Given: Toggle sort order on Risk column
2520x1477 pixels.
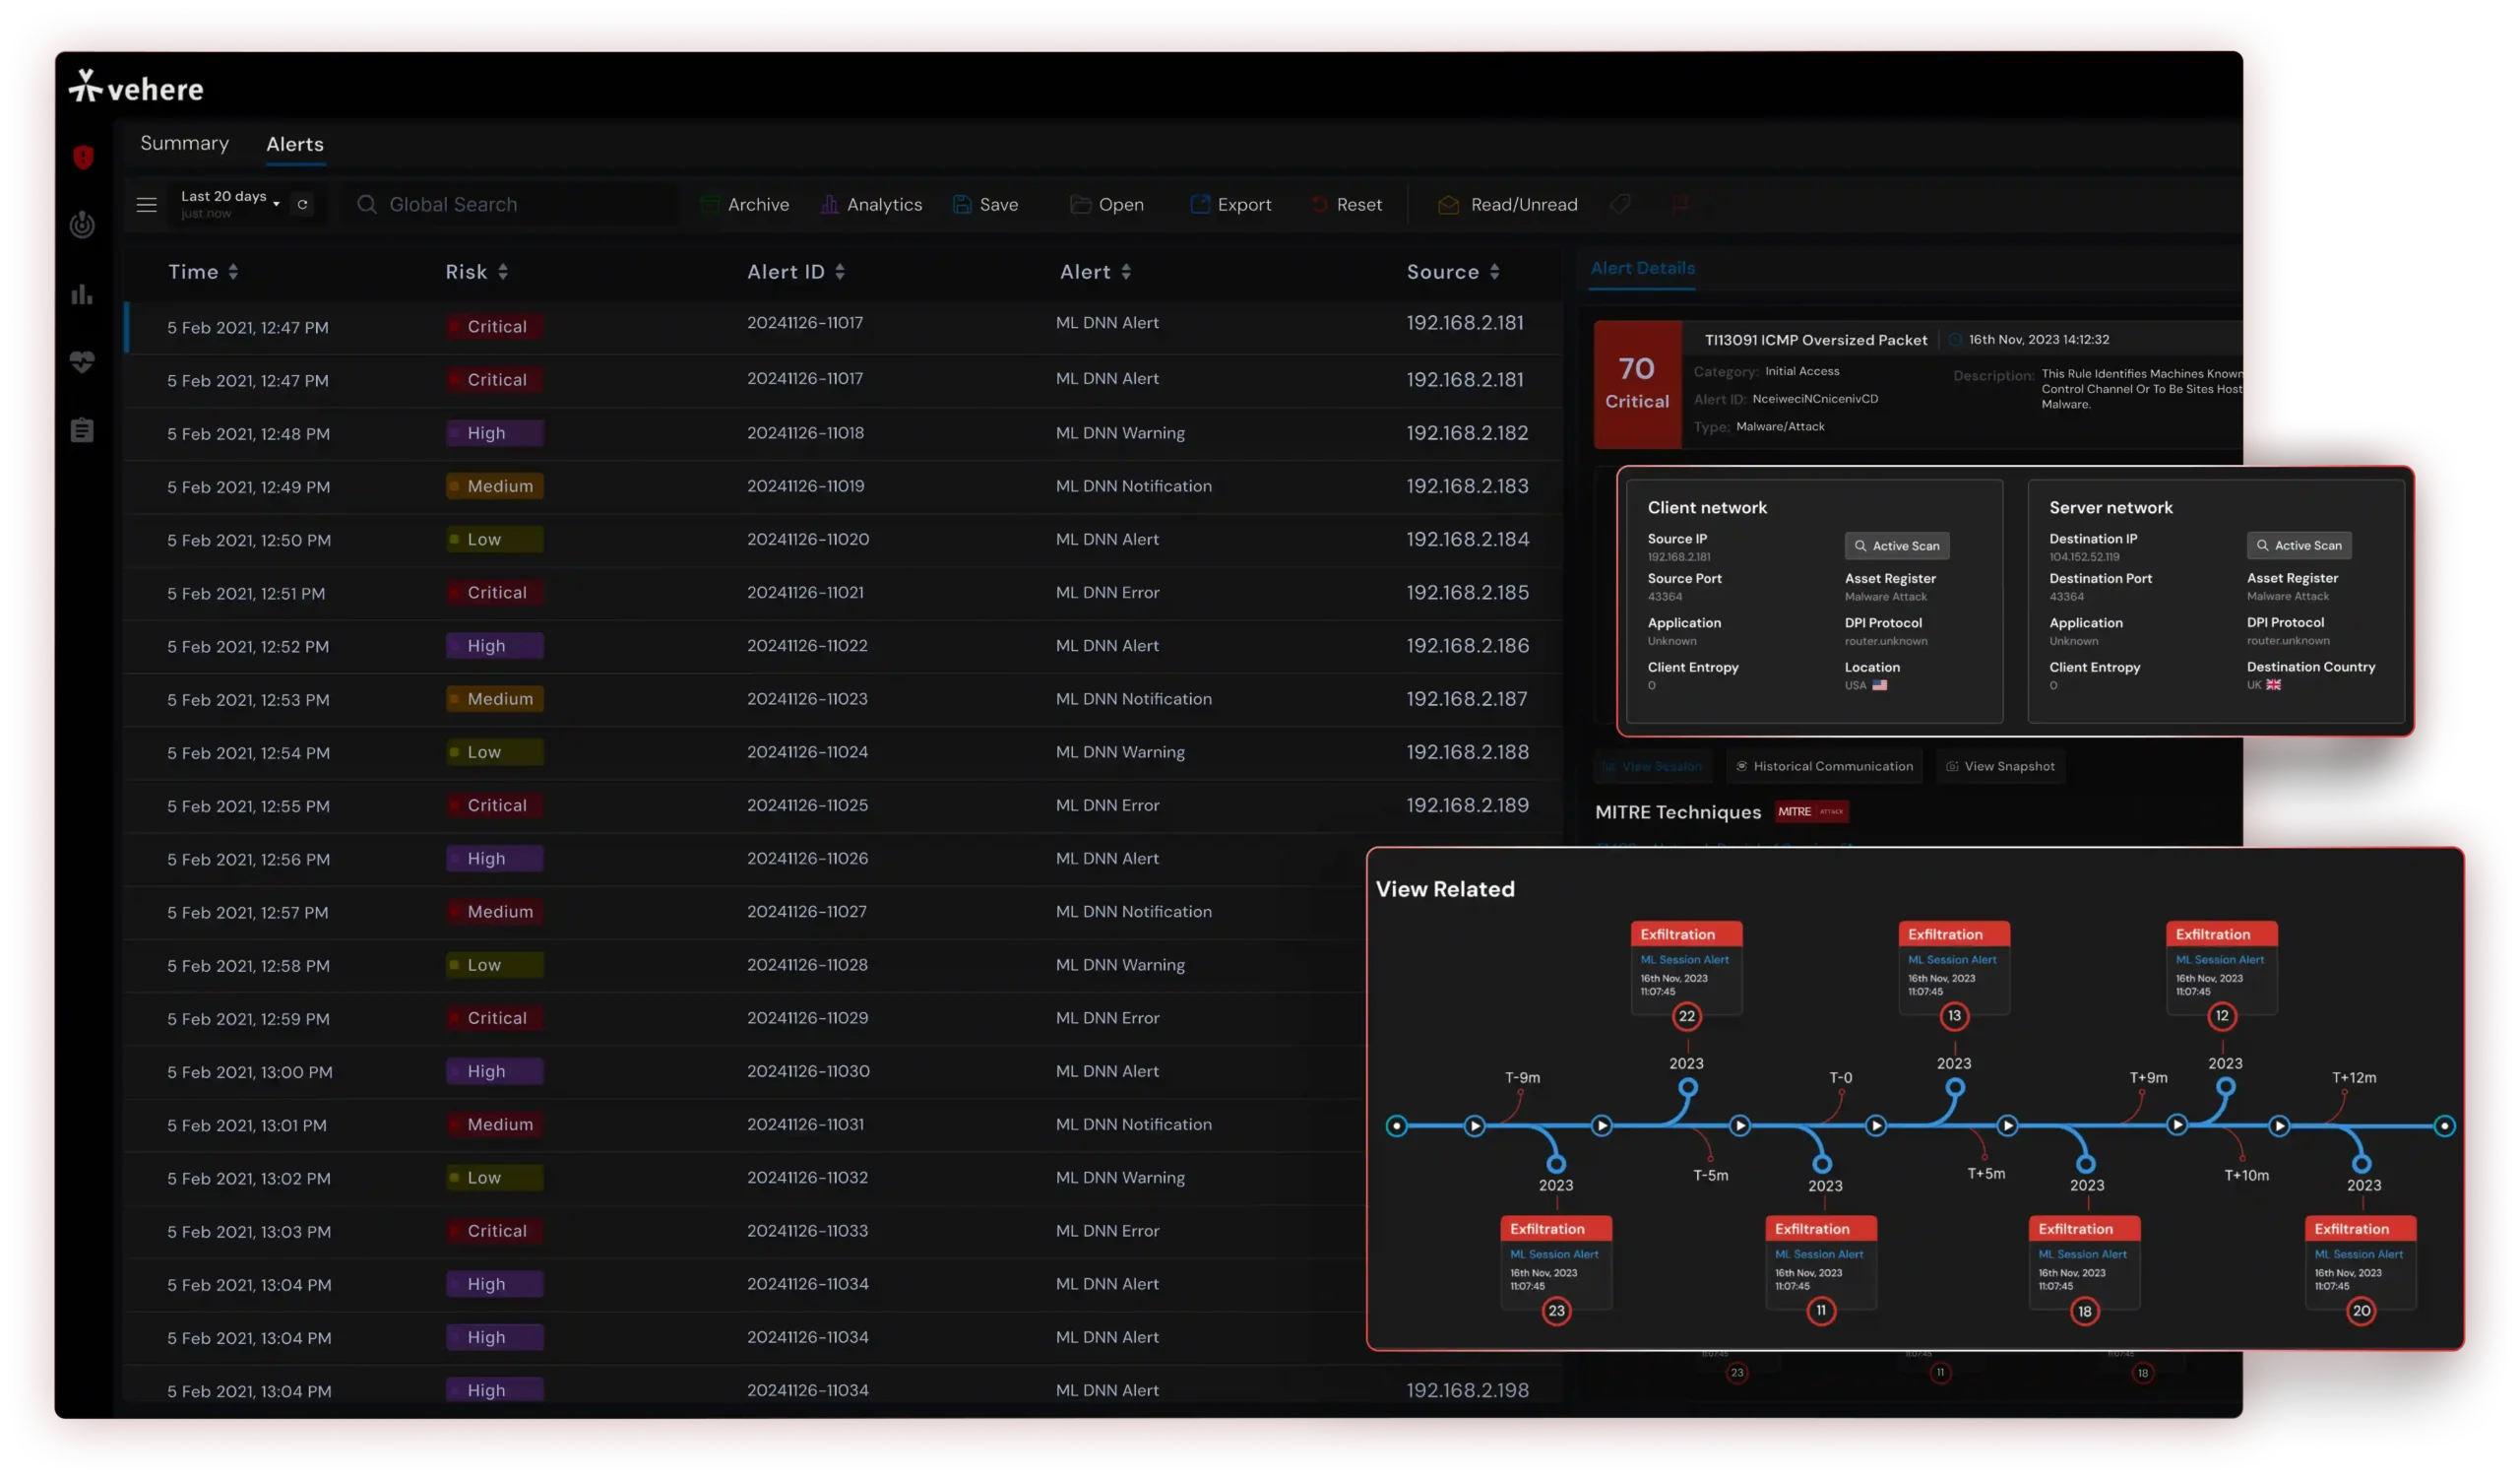Looking at the screenshot, I should point(503,272).
